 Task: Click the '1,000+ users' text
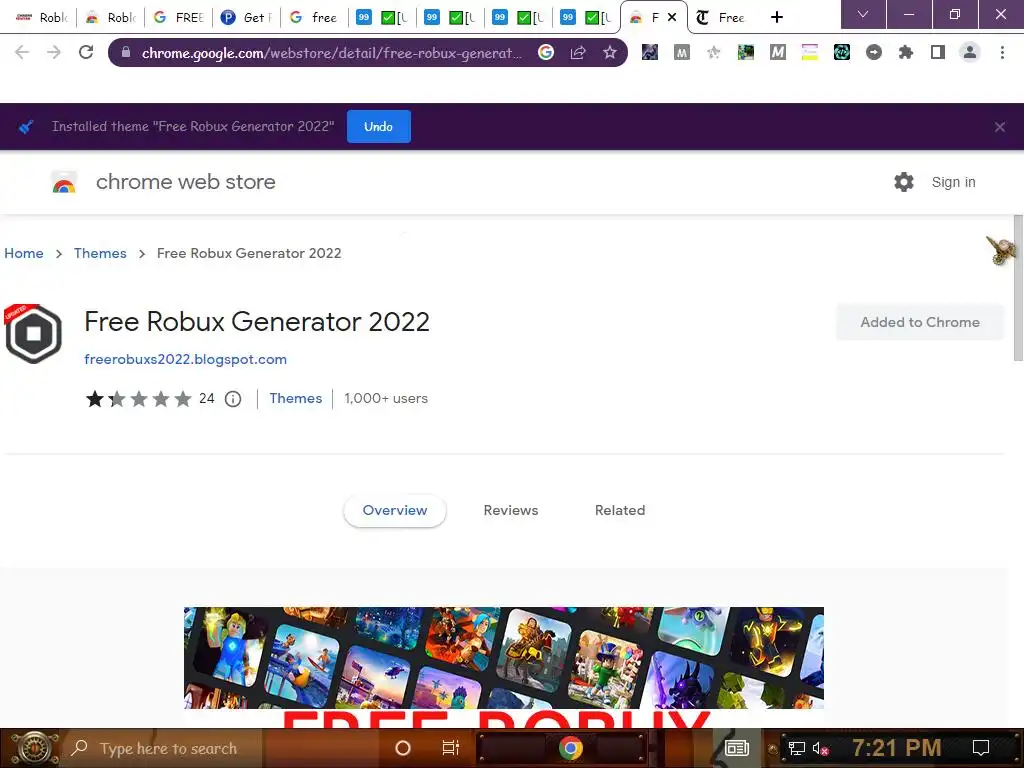(x=386, y=398)
